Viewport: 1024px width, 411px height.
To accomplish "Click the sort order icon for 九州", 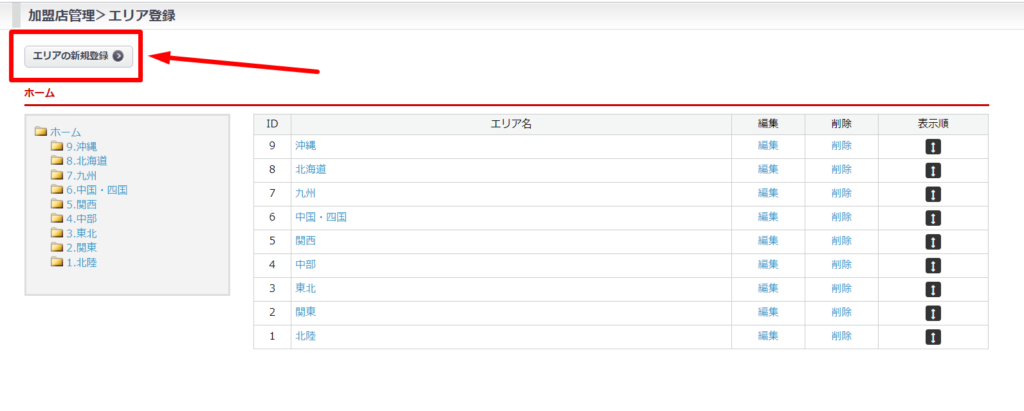I will tap(933, 194).
